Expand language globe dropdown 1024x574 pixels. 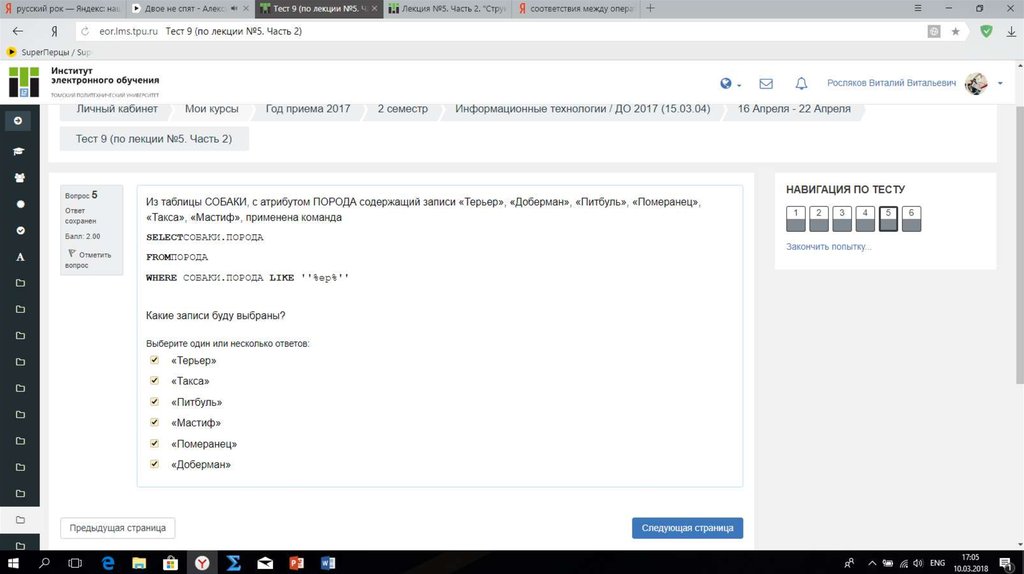pos(730,84)
